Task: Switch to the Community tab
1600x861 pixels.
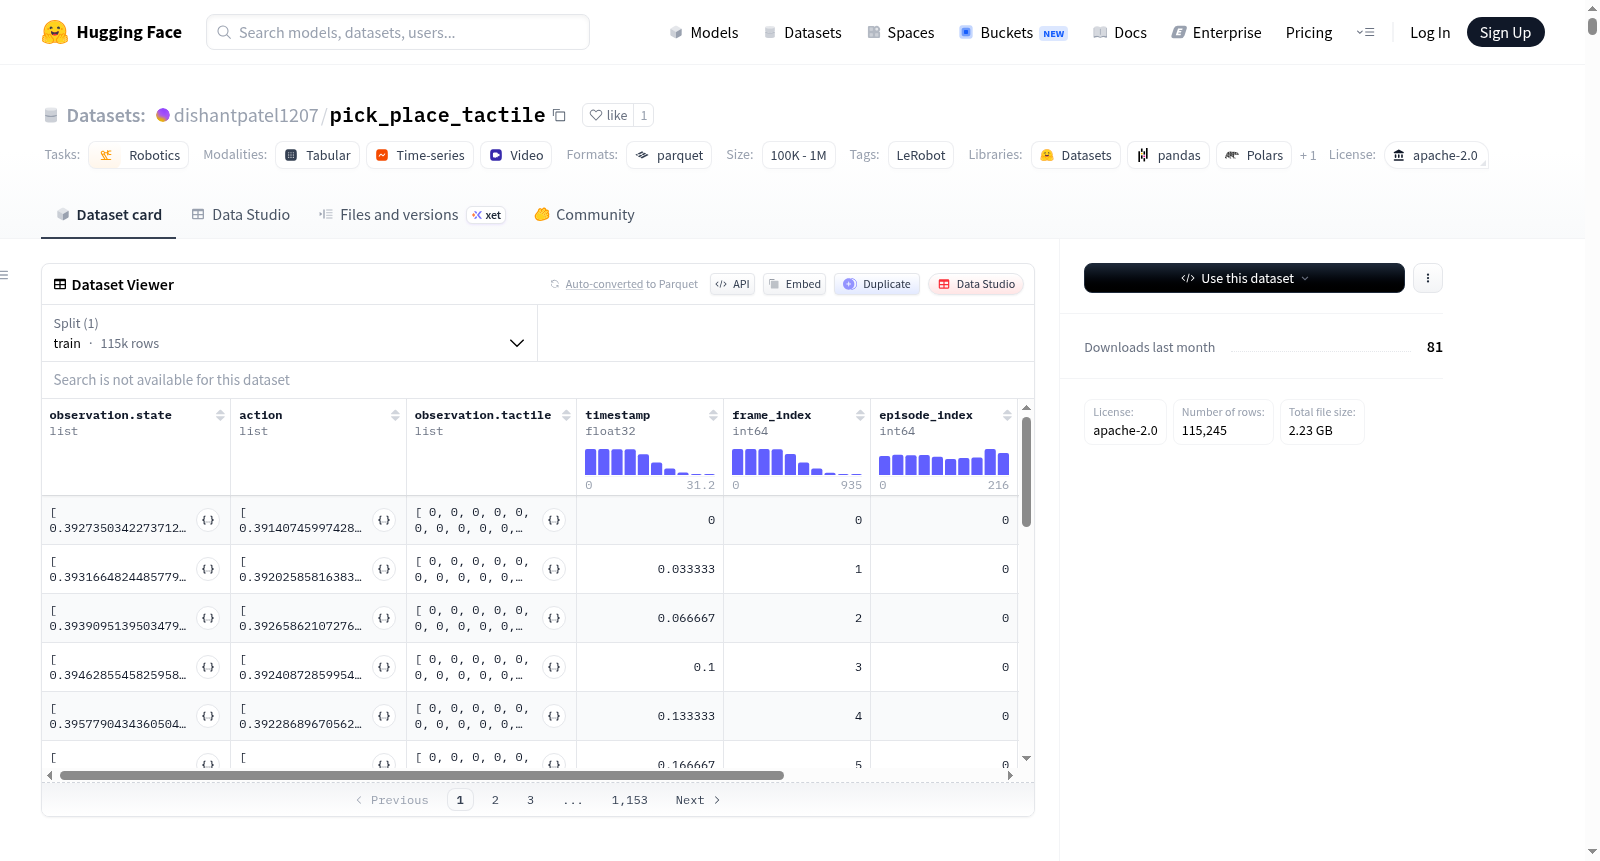Action: (x=584, y=214)
